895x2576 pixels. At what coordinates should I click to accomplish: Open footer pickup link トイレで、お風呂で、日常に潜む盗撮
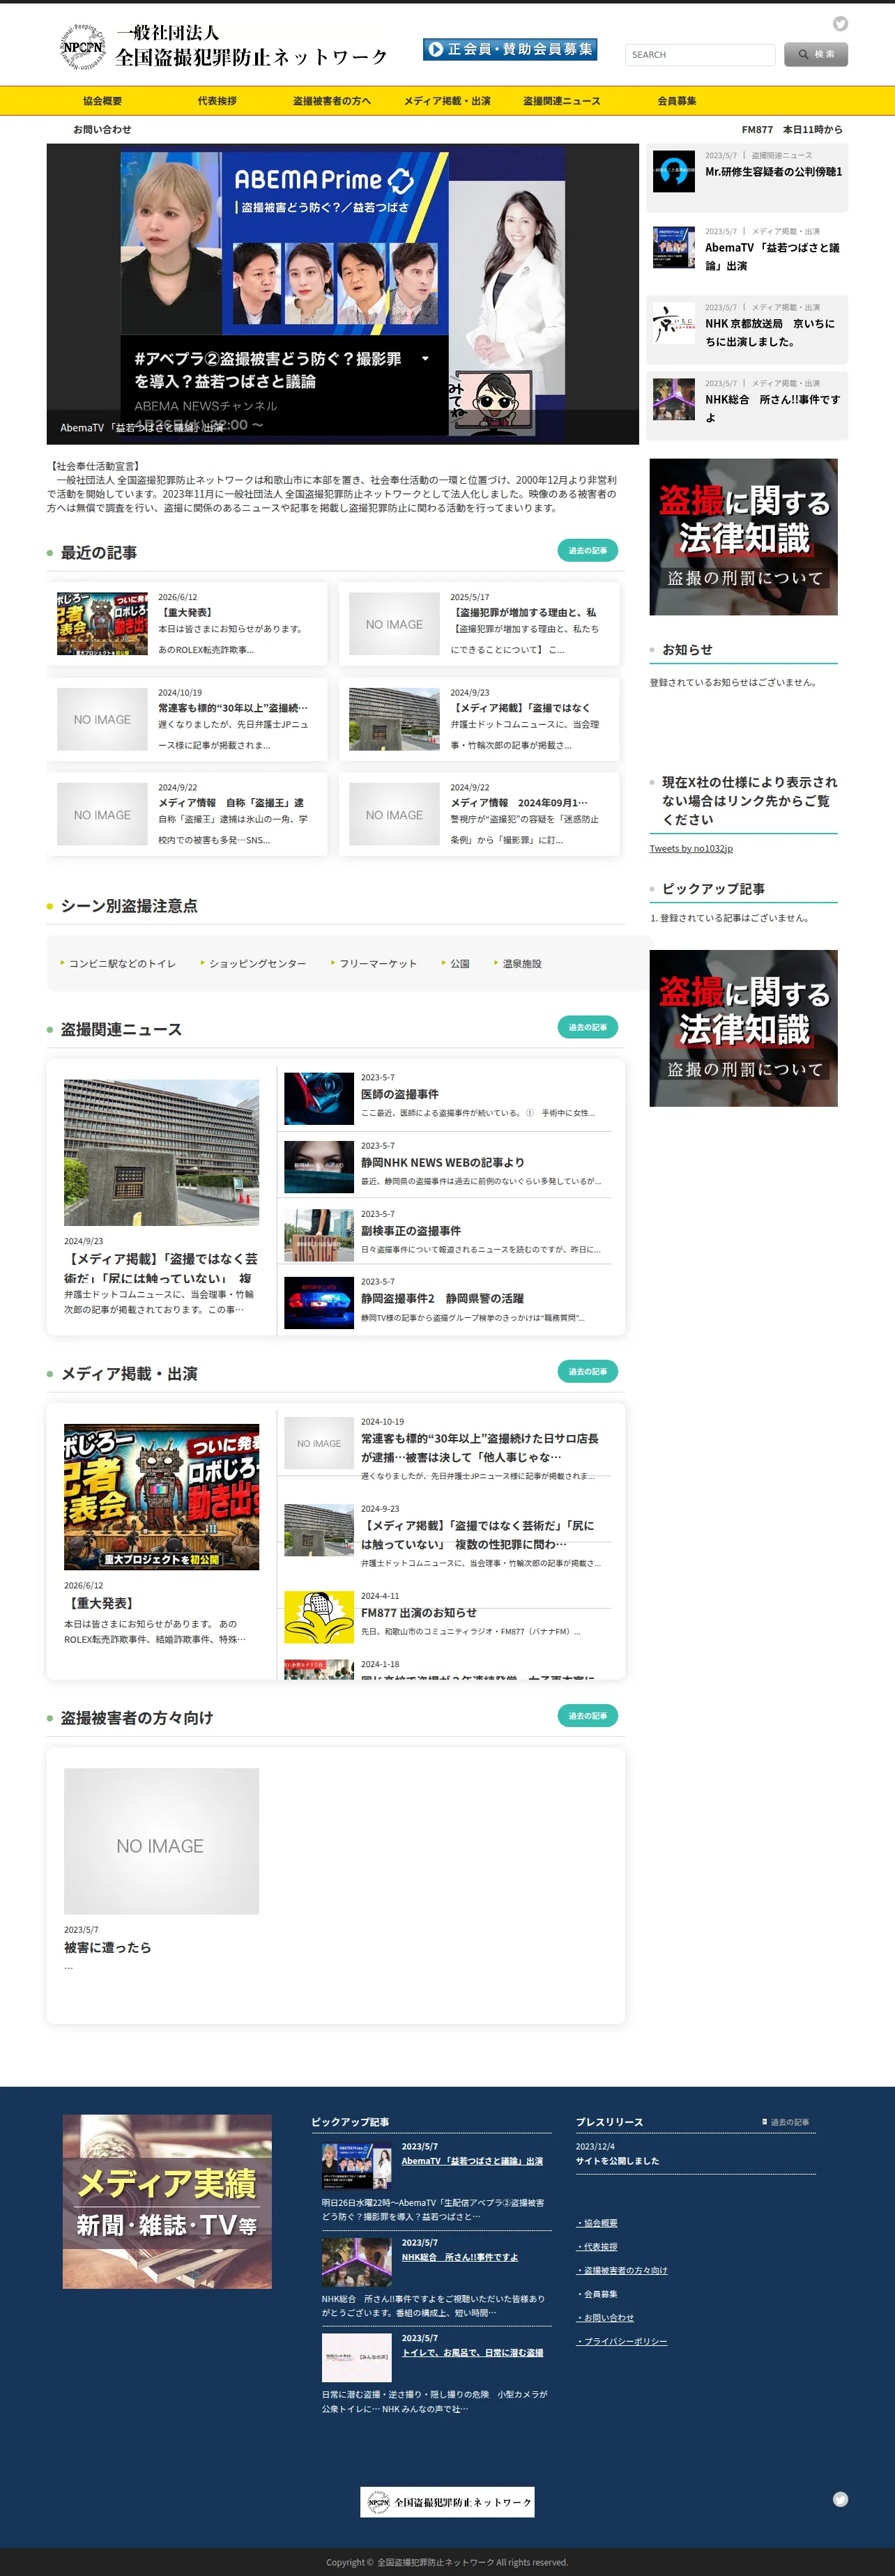472,2353
